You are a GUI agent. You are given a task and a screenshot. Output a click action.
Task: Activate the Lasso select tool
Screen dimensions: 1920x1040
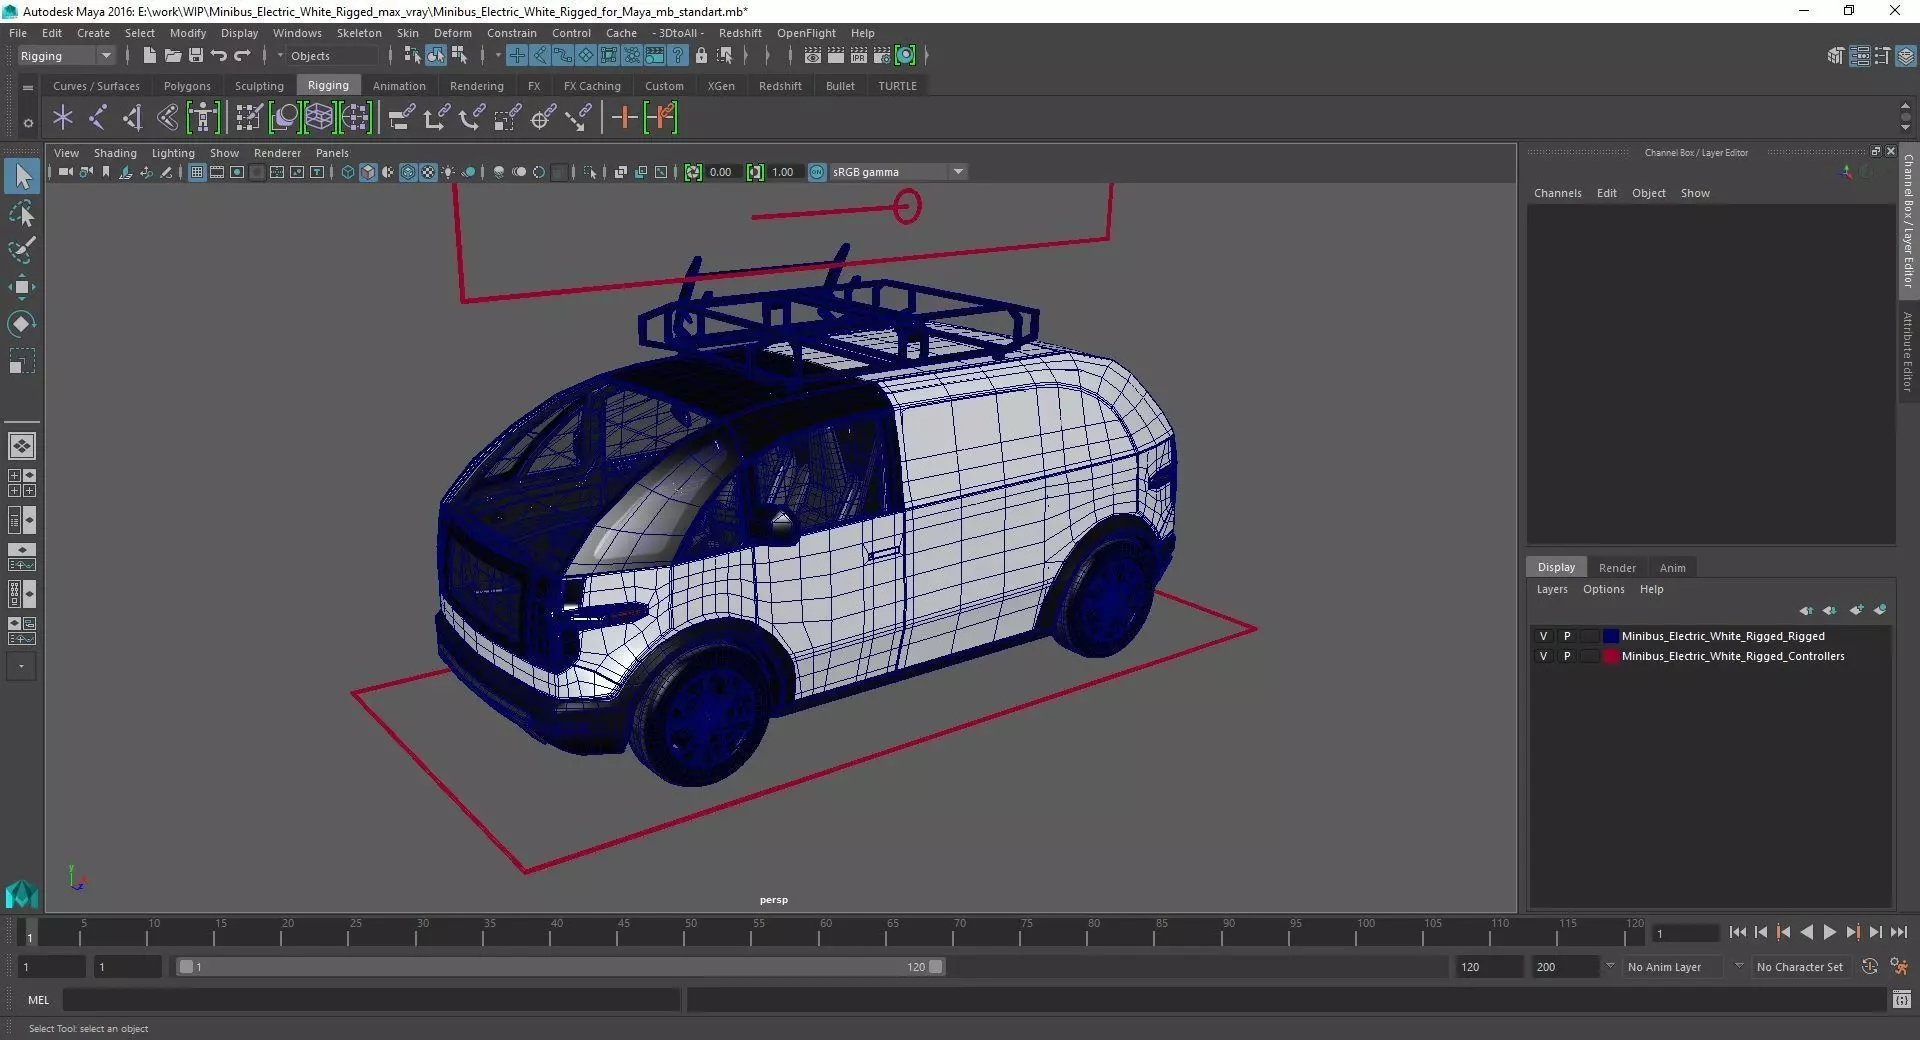coord(22,213)
